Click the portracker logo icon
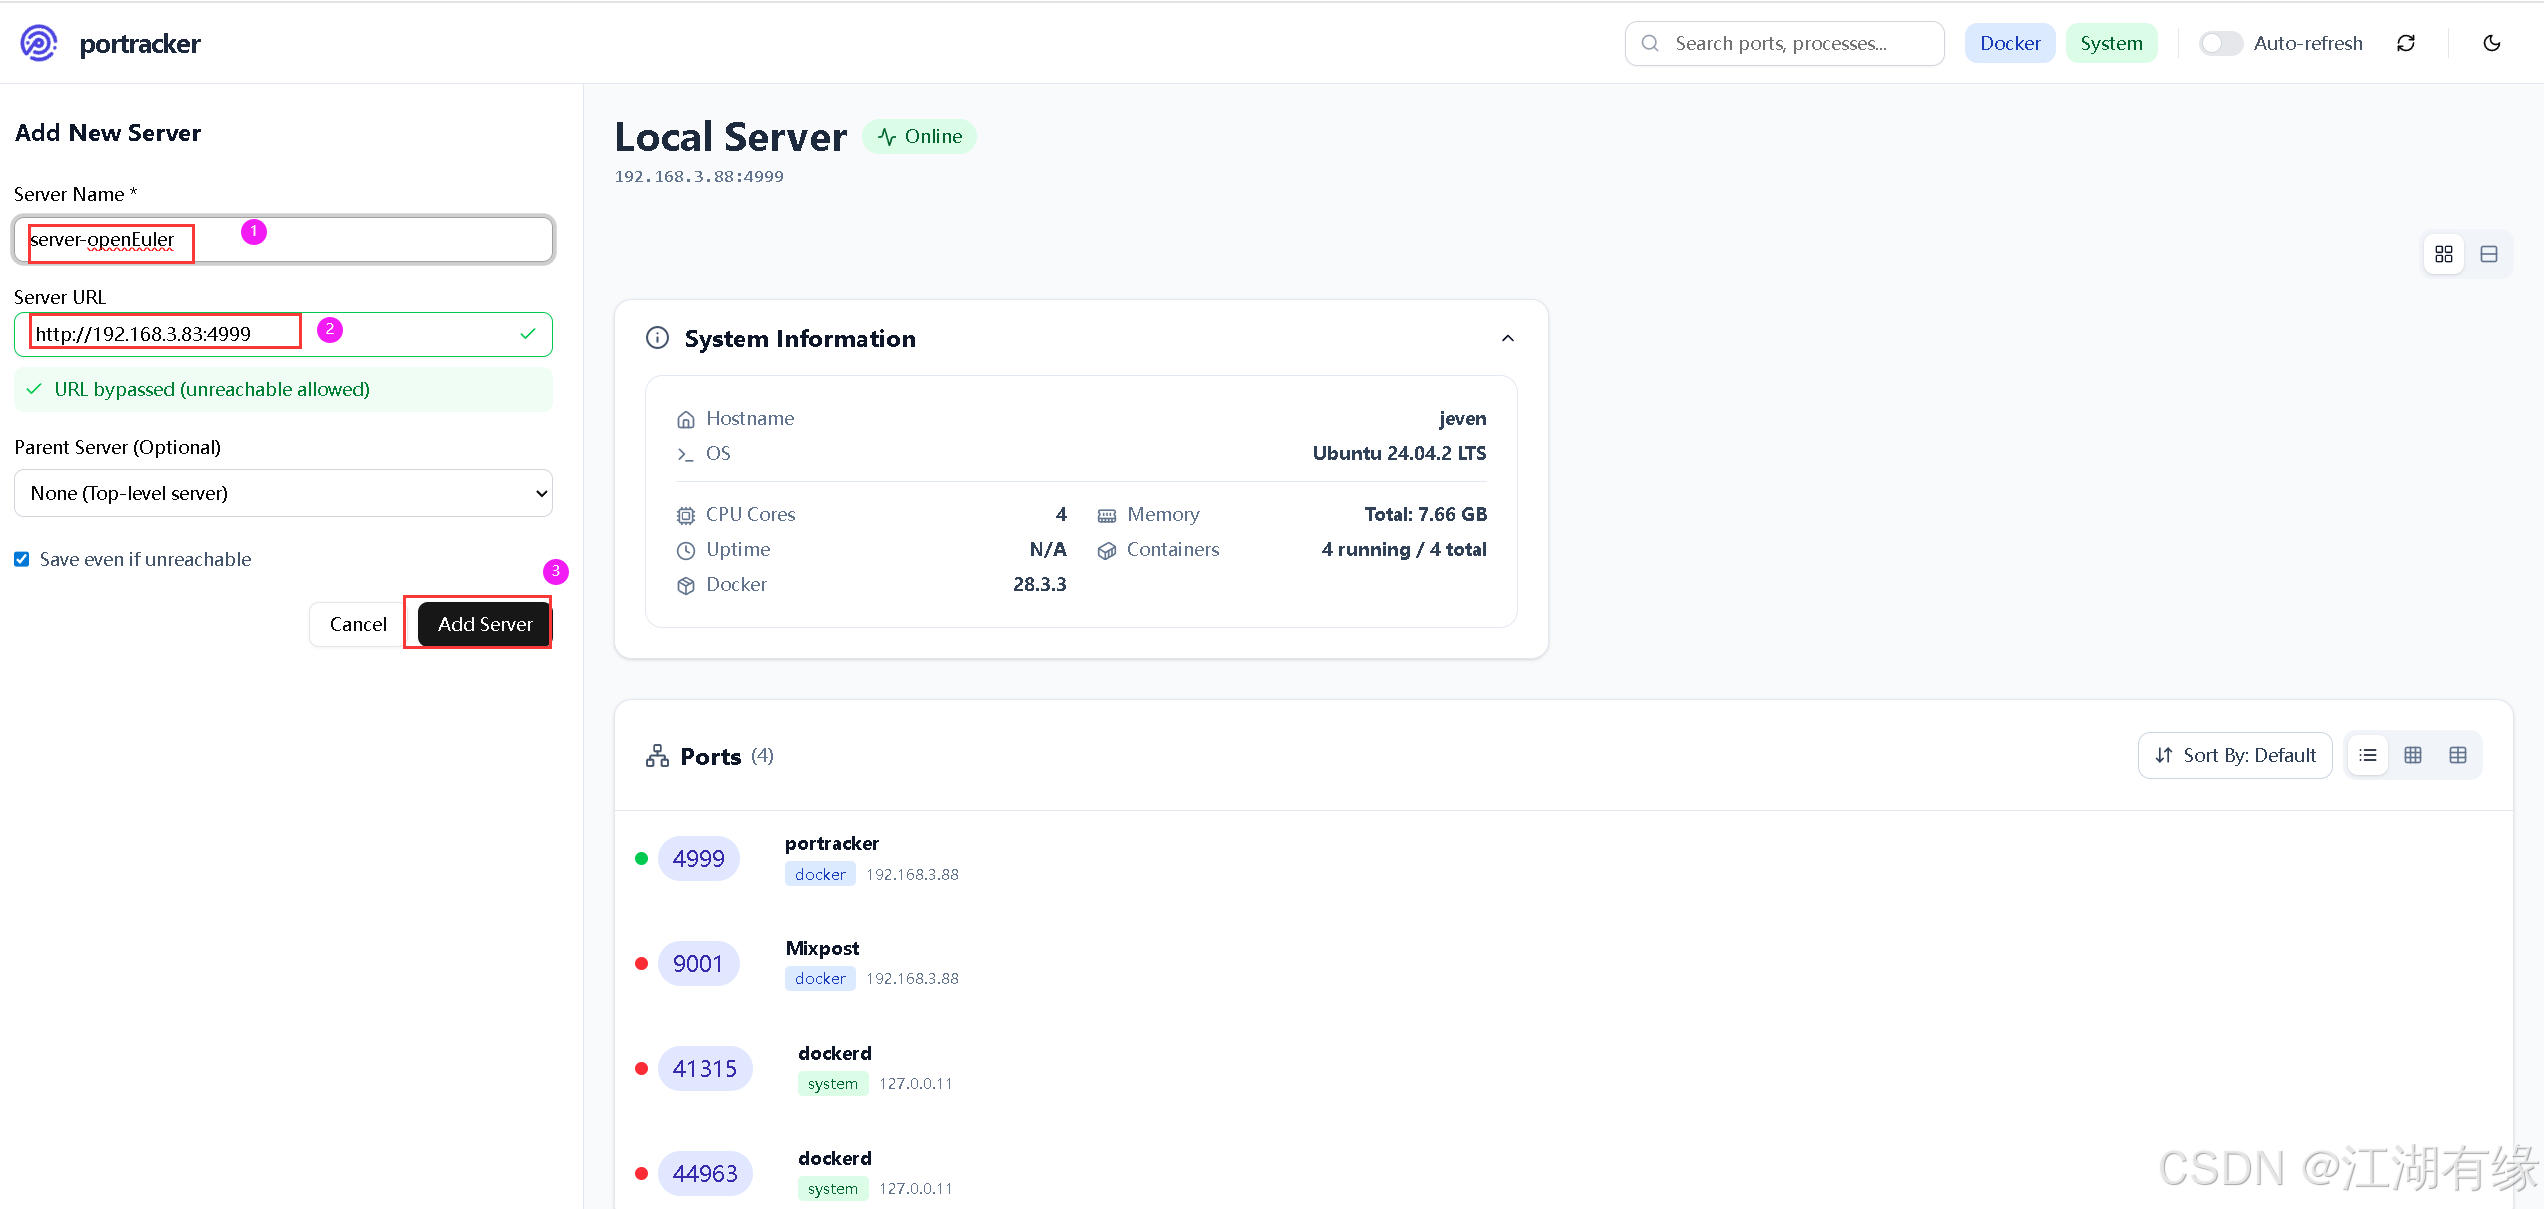The height and width of the screenshot is (1209, 2544). click(x=39, y=43)
